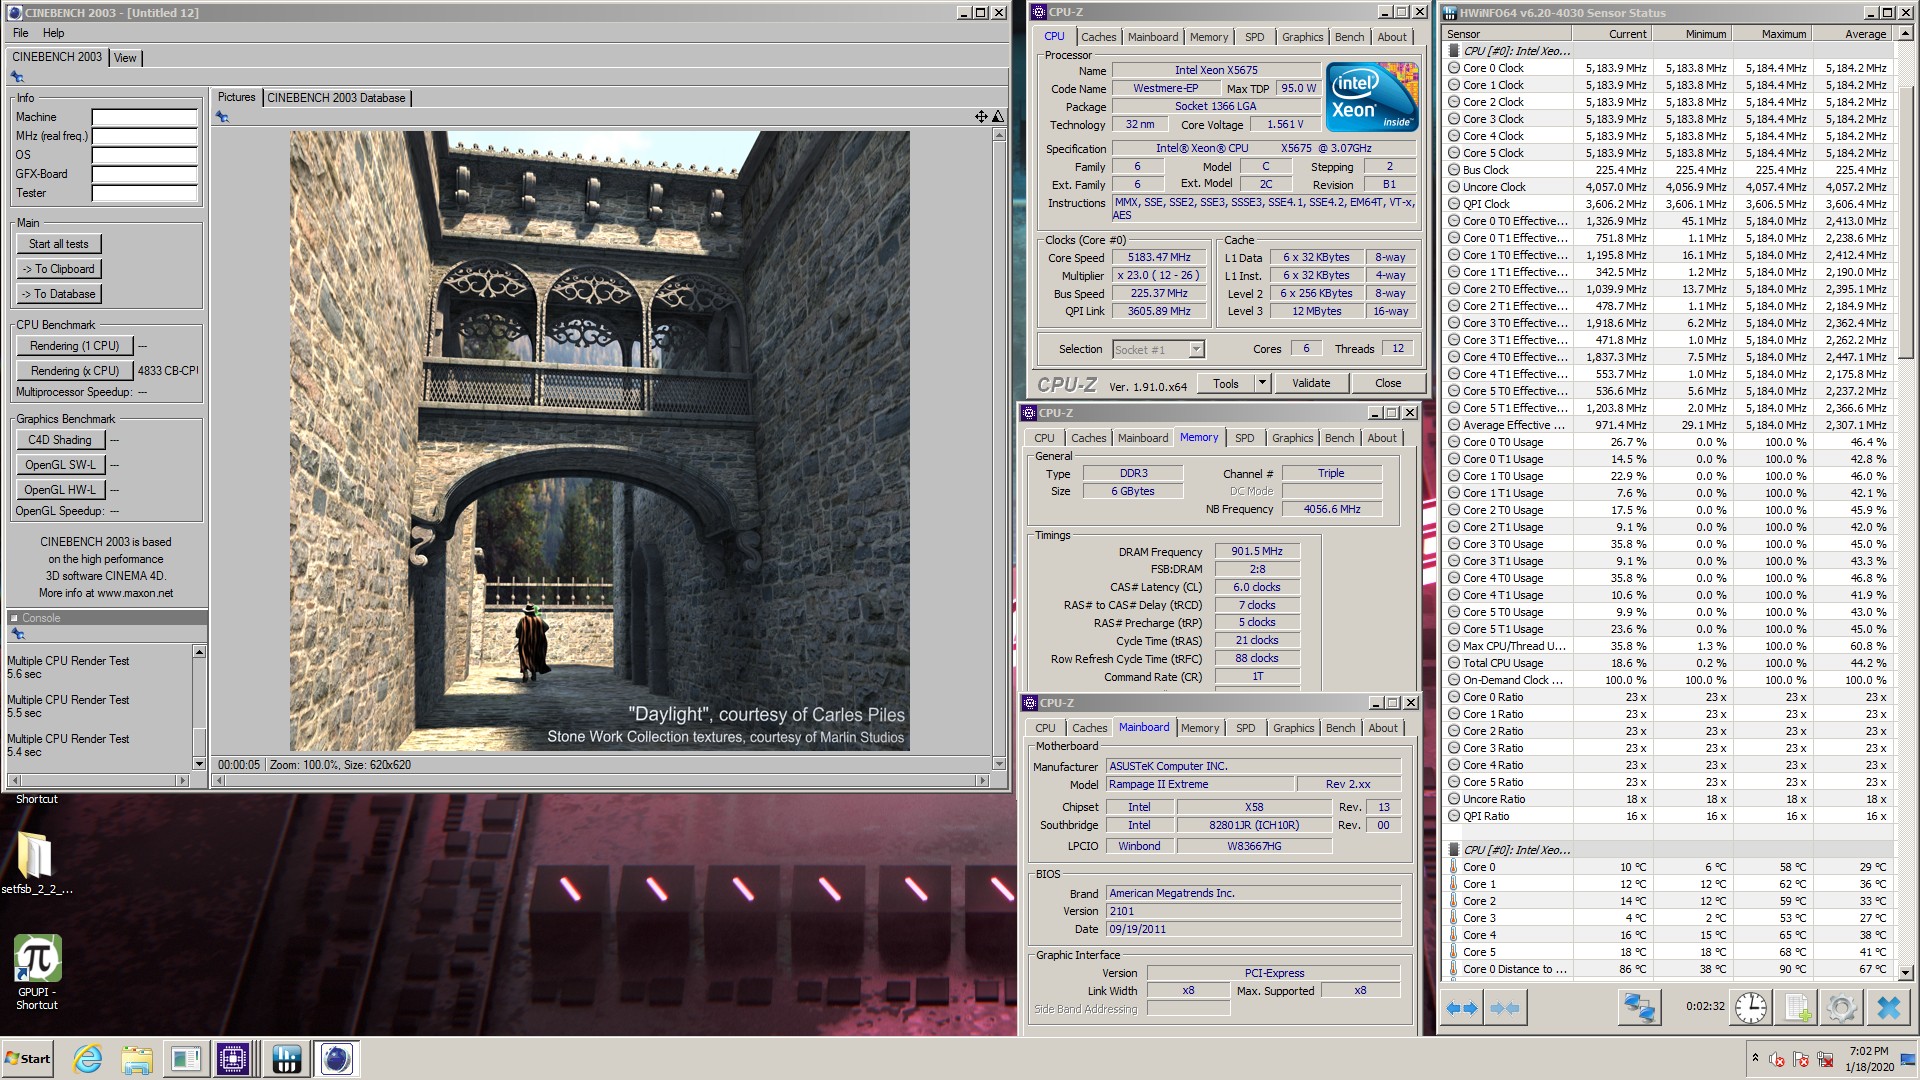Click disconnected network tray icon
This screenshot has width=1920, height=1080.
tap(1826, 1060)
